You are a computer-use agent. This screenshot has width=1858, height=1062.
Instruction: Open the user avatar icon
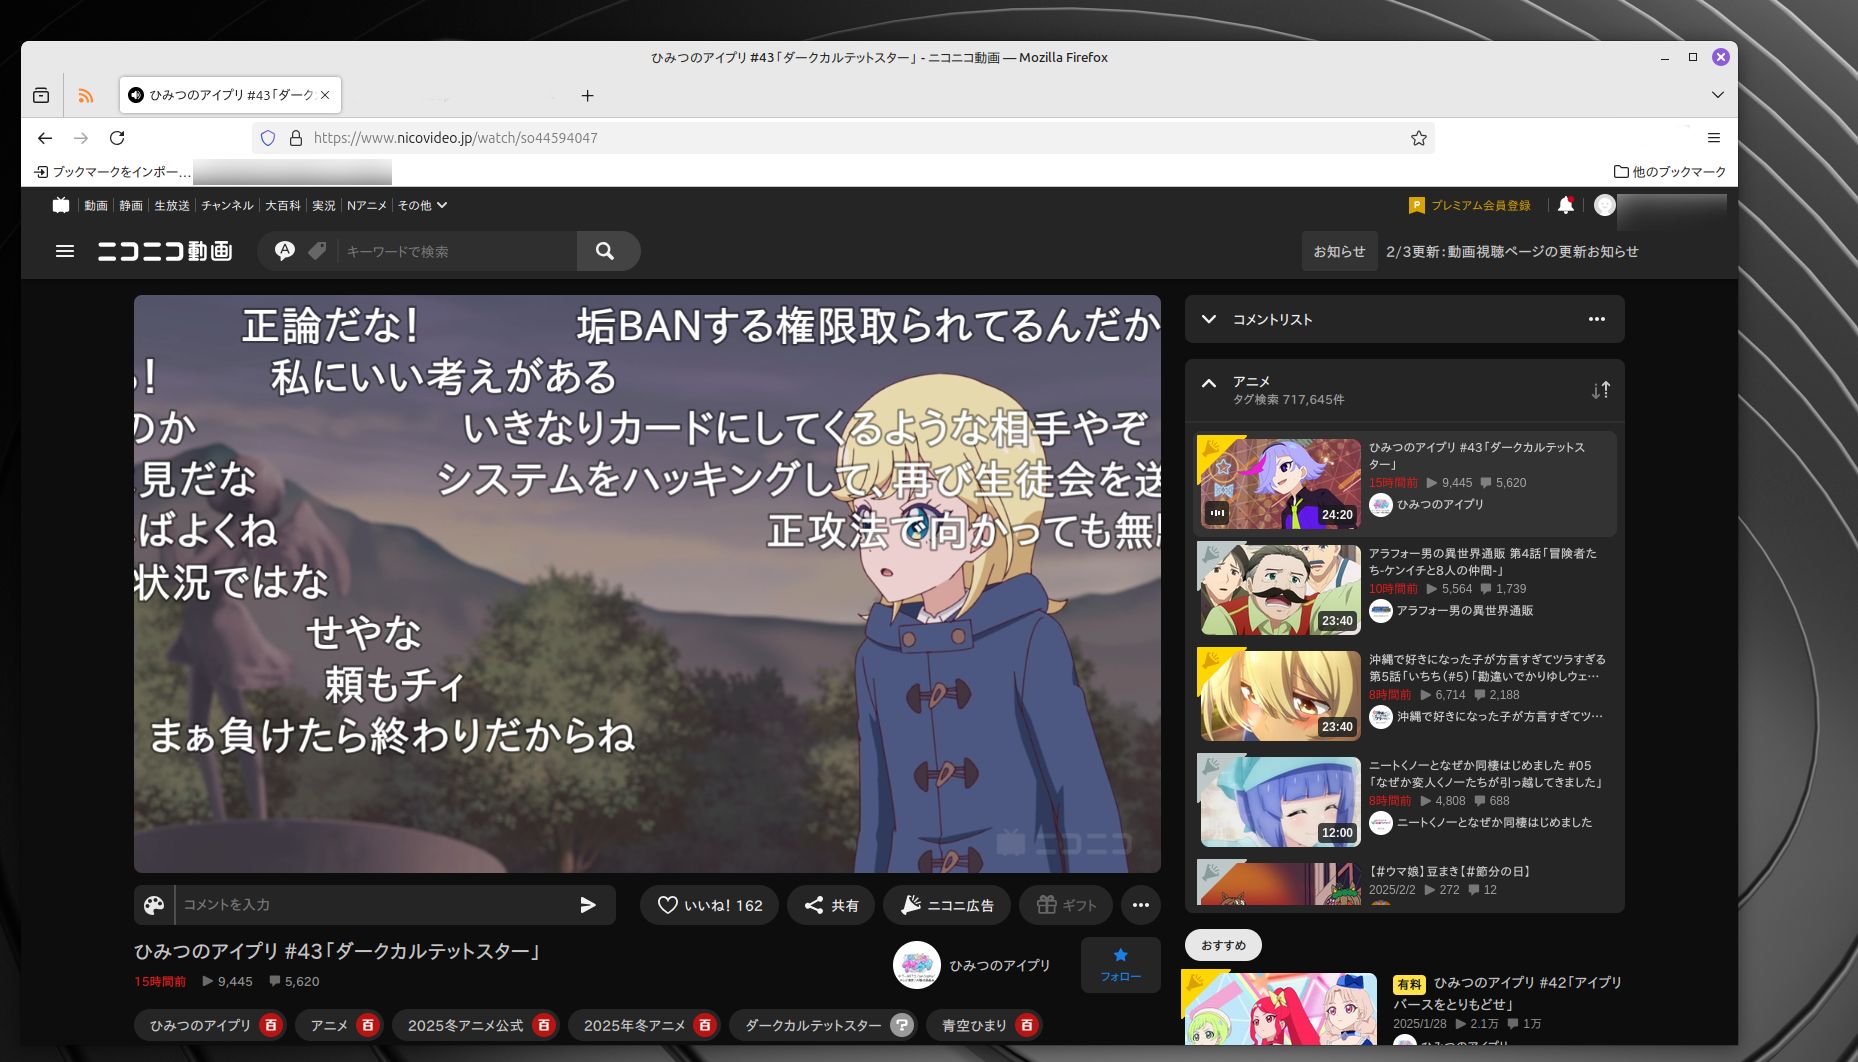tap(1605, 205)
